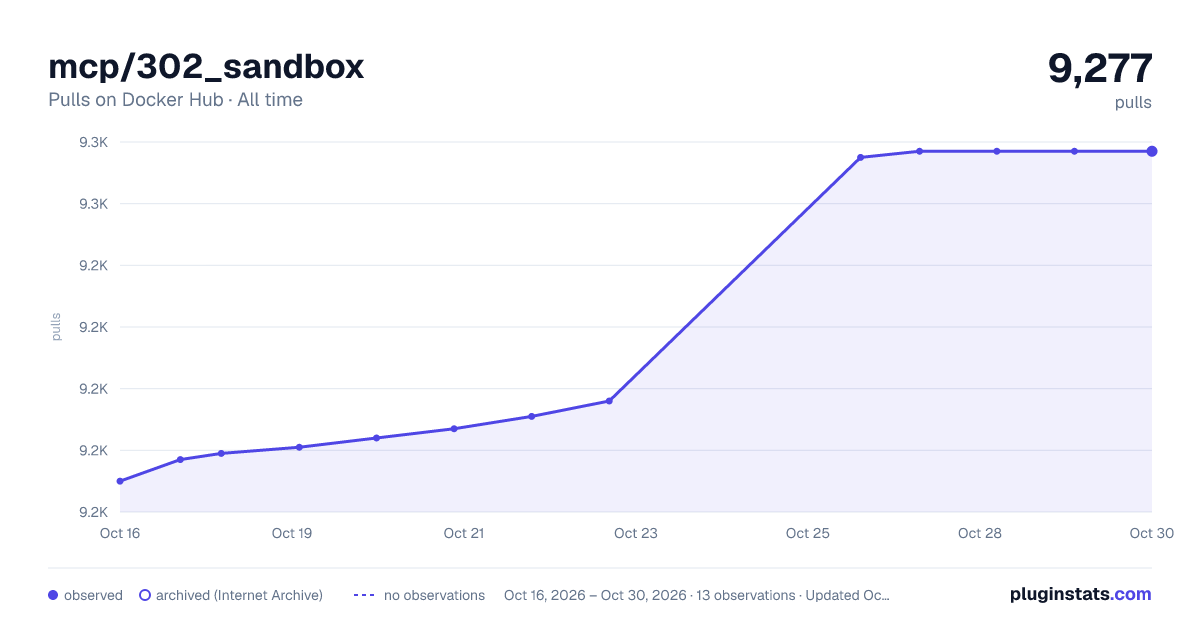Click the Oct 16 x-axis label
This screenshot has width=1200, height=630.
tap(120, 533)
